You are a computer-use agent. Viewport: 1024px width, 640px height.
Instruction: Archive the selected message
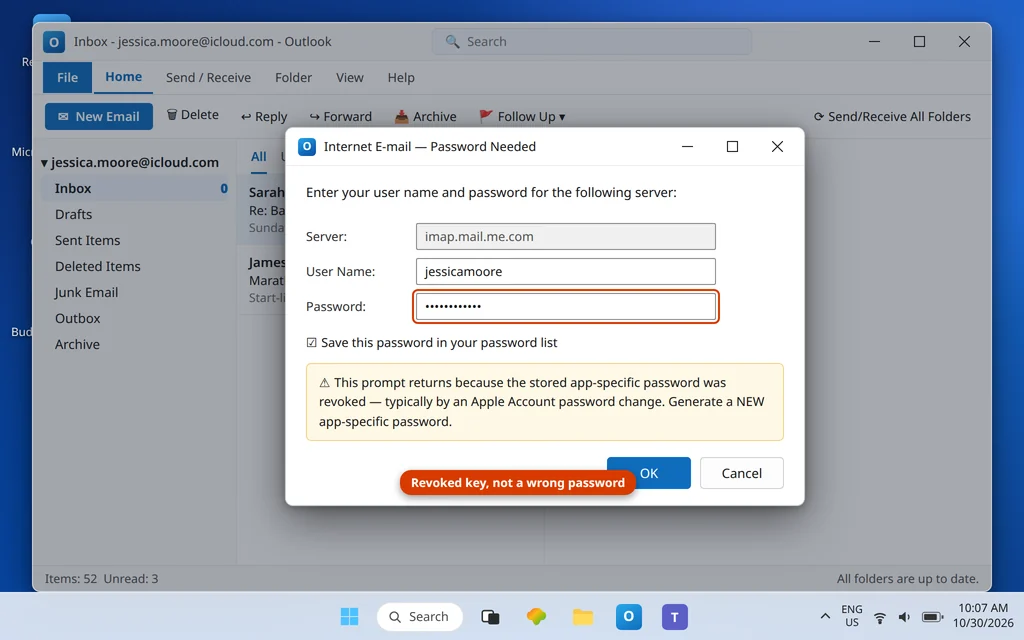pyautogui.click(x=425, y=116)
